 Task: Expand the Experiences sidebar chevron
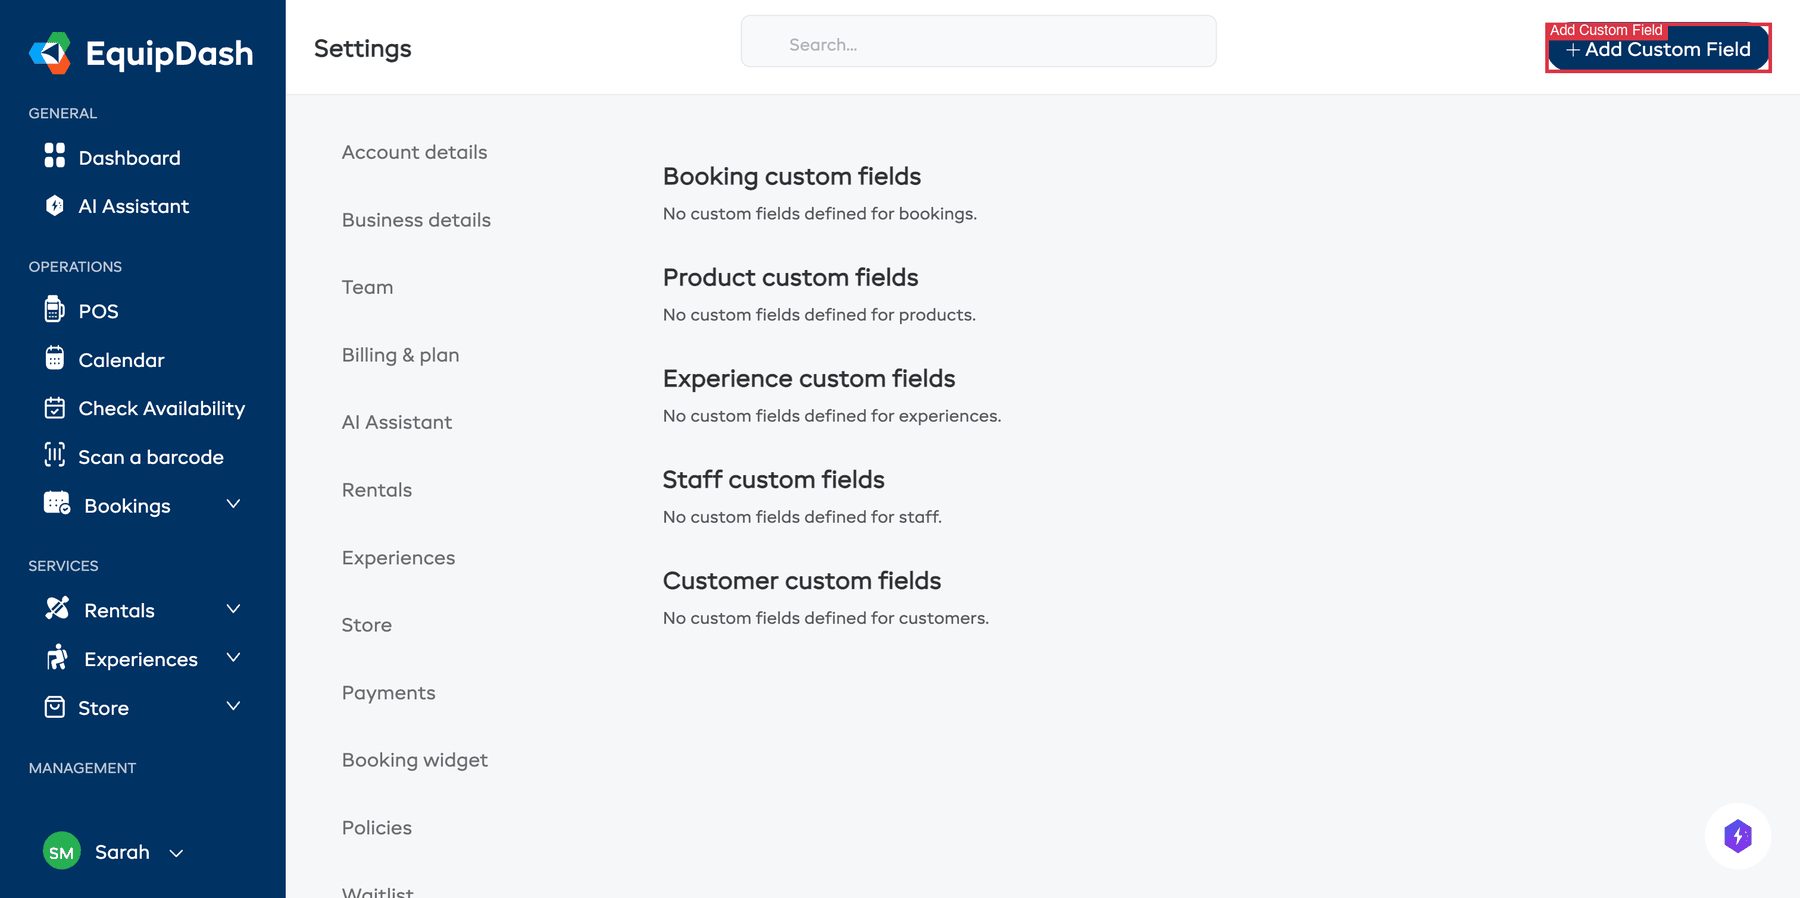(x=233, y=657)
